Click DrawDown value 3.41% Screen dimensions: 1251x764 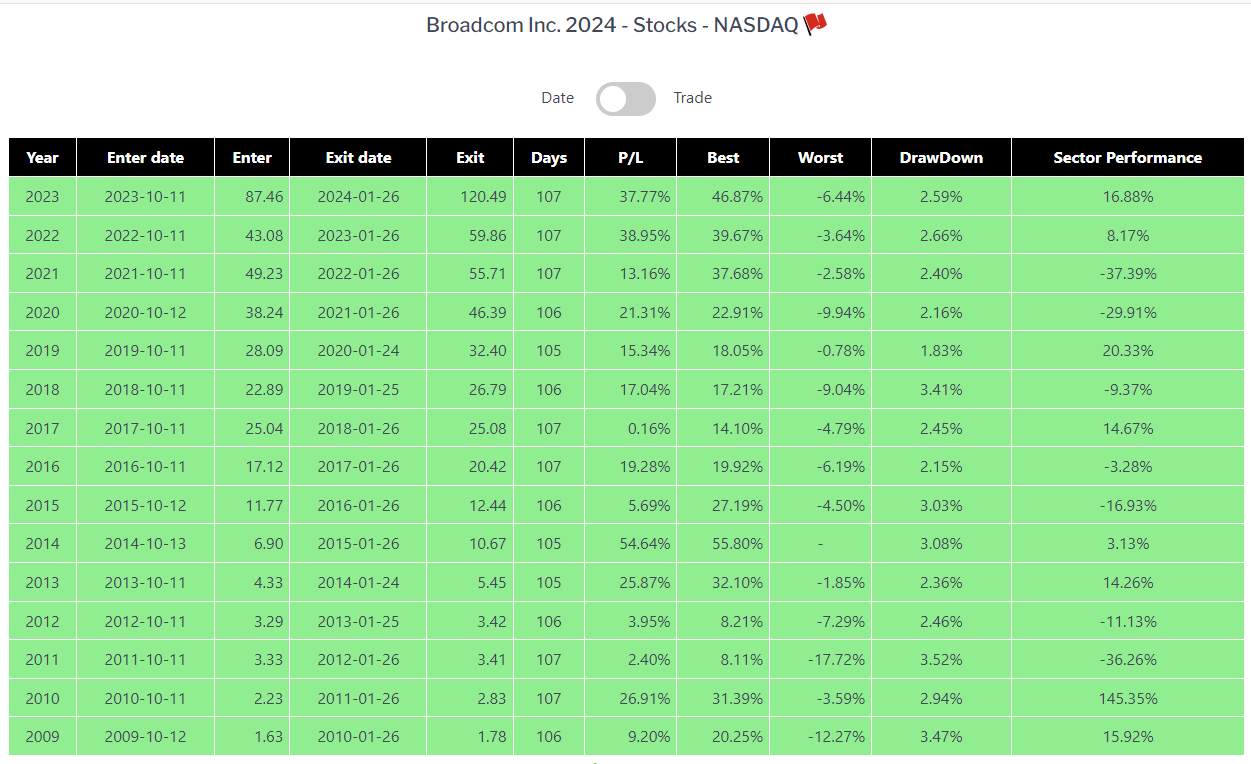pos(941,390)
